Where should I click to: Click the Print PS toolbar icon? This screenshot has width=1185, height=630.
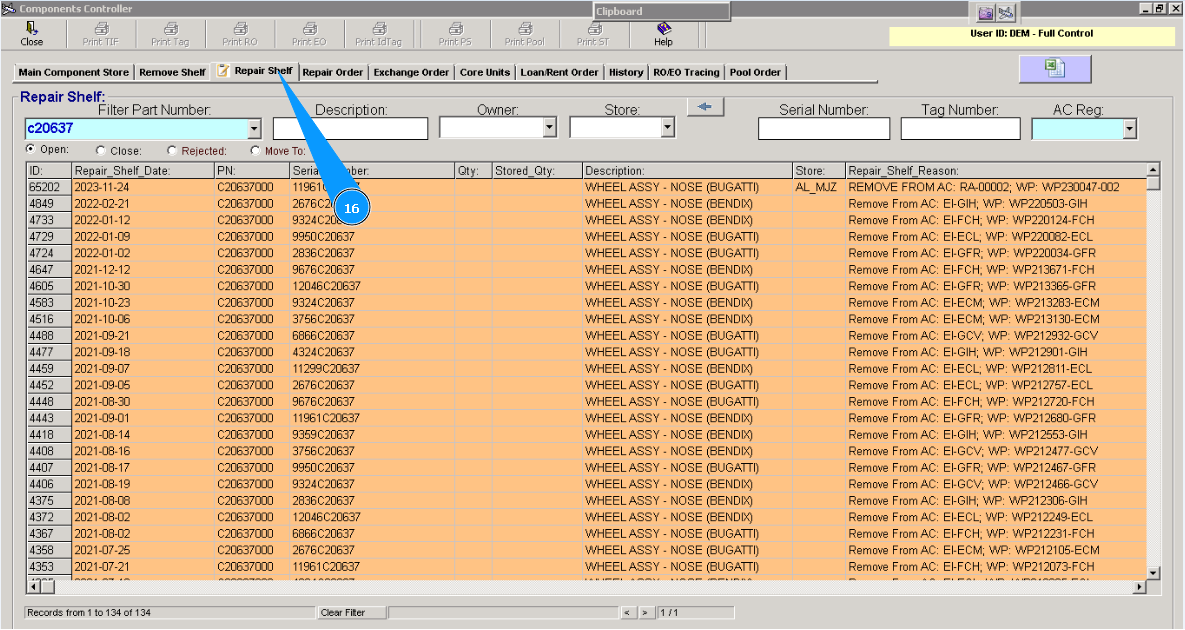(x=455, y=35)
